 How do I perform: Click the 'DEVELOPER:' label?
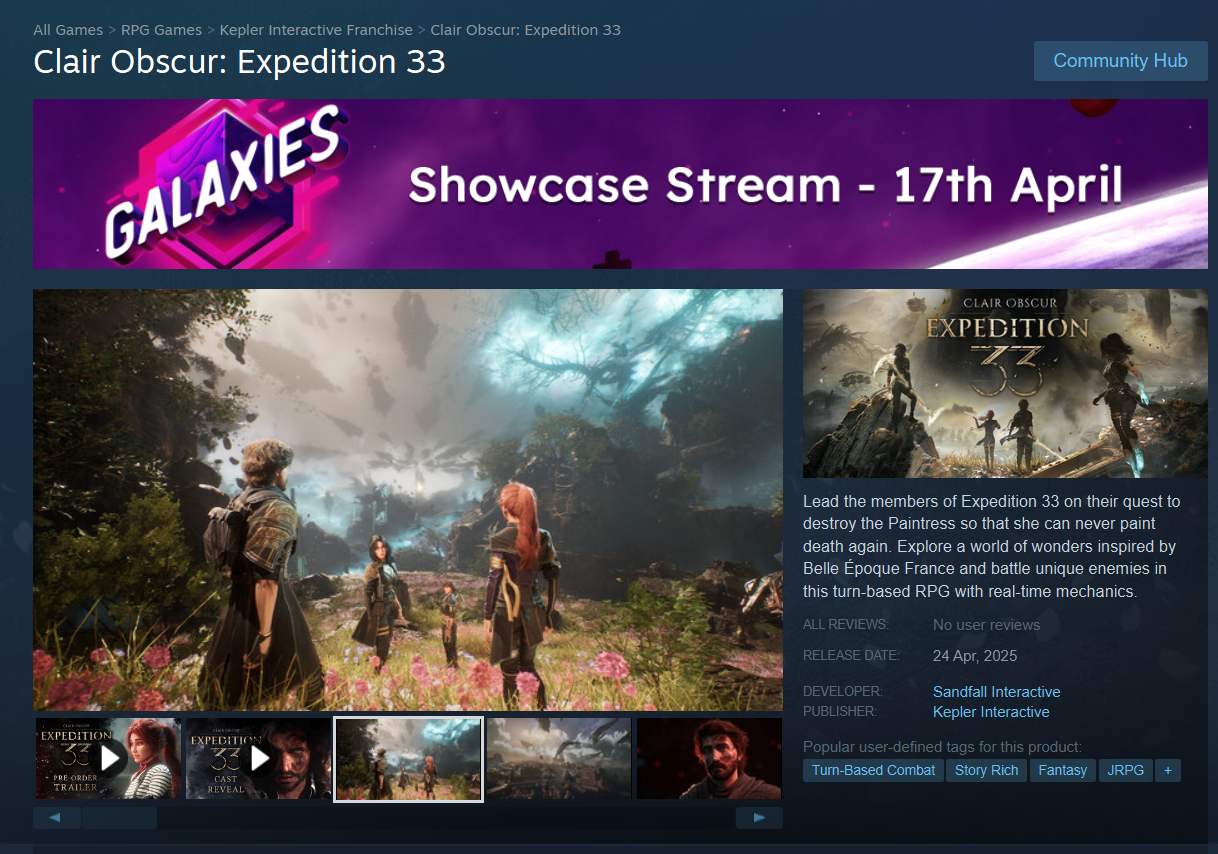click(842, 691)
